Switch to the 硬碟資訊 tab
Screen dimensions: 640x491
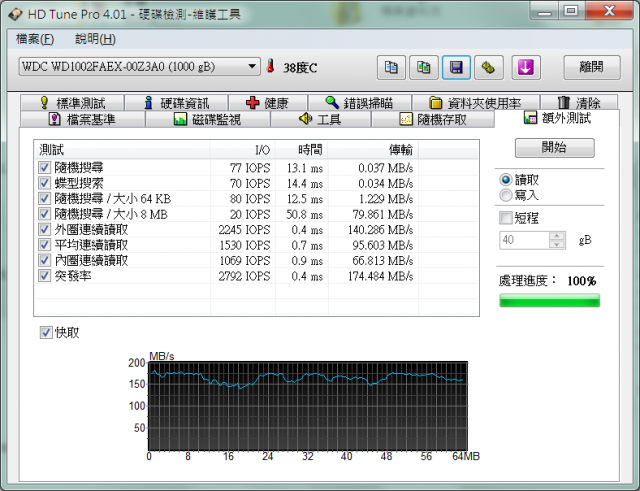coord(176,103)
